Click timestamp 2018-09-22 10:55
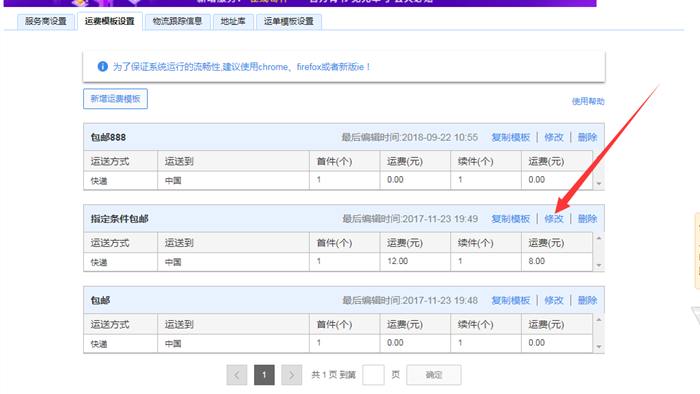This screenshot has width=700, height=394. tap(440, 137)
